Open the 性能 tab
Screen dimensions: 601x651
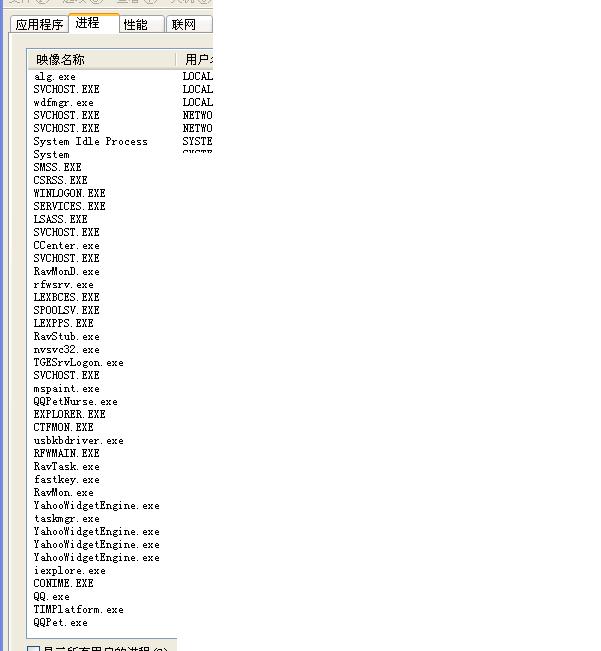click(x=142, y=24)
